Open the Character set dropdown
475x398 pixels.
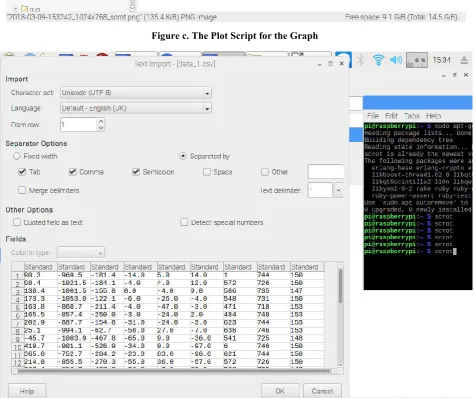click(136, 93)
